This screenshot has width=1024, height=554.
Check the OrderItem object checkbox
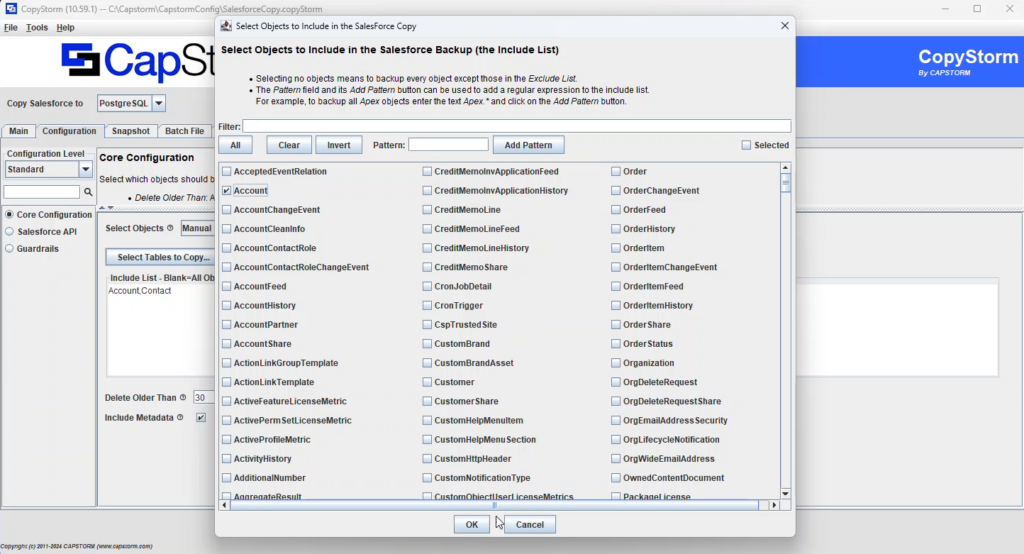point(616,248)
